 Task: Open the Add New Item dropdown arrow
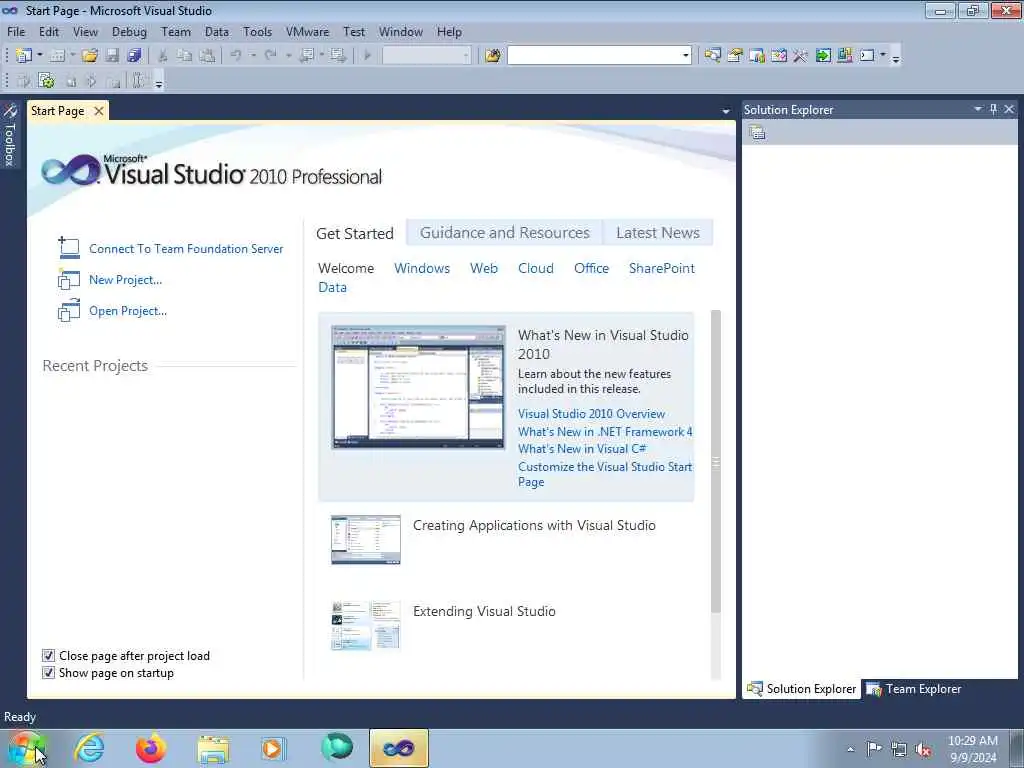(72, 56)
